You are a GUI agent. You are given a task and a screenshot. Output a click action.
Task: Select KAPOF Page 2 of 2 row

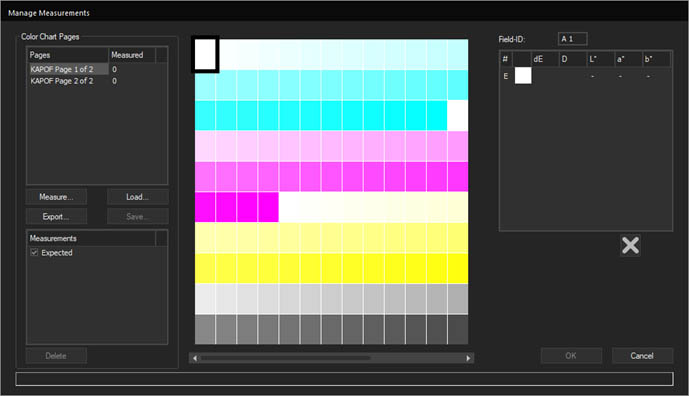pyautogui.click(x=97, y=81)
